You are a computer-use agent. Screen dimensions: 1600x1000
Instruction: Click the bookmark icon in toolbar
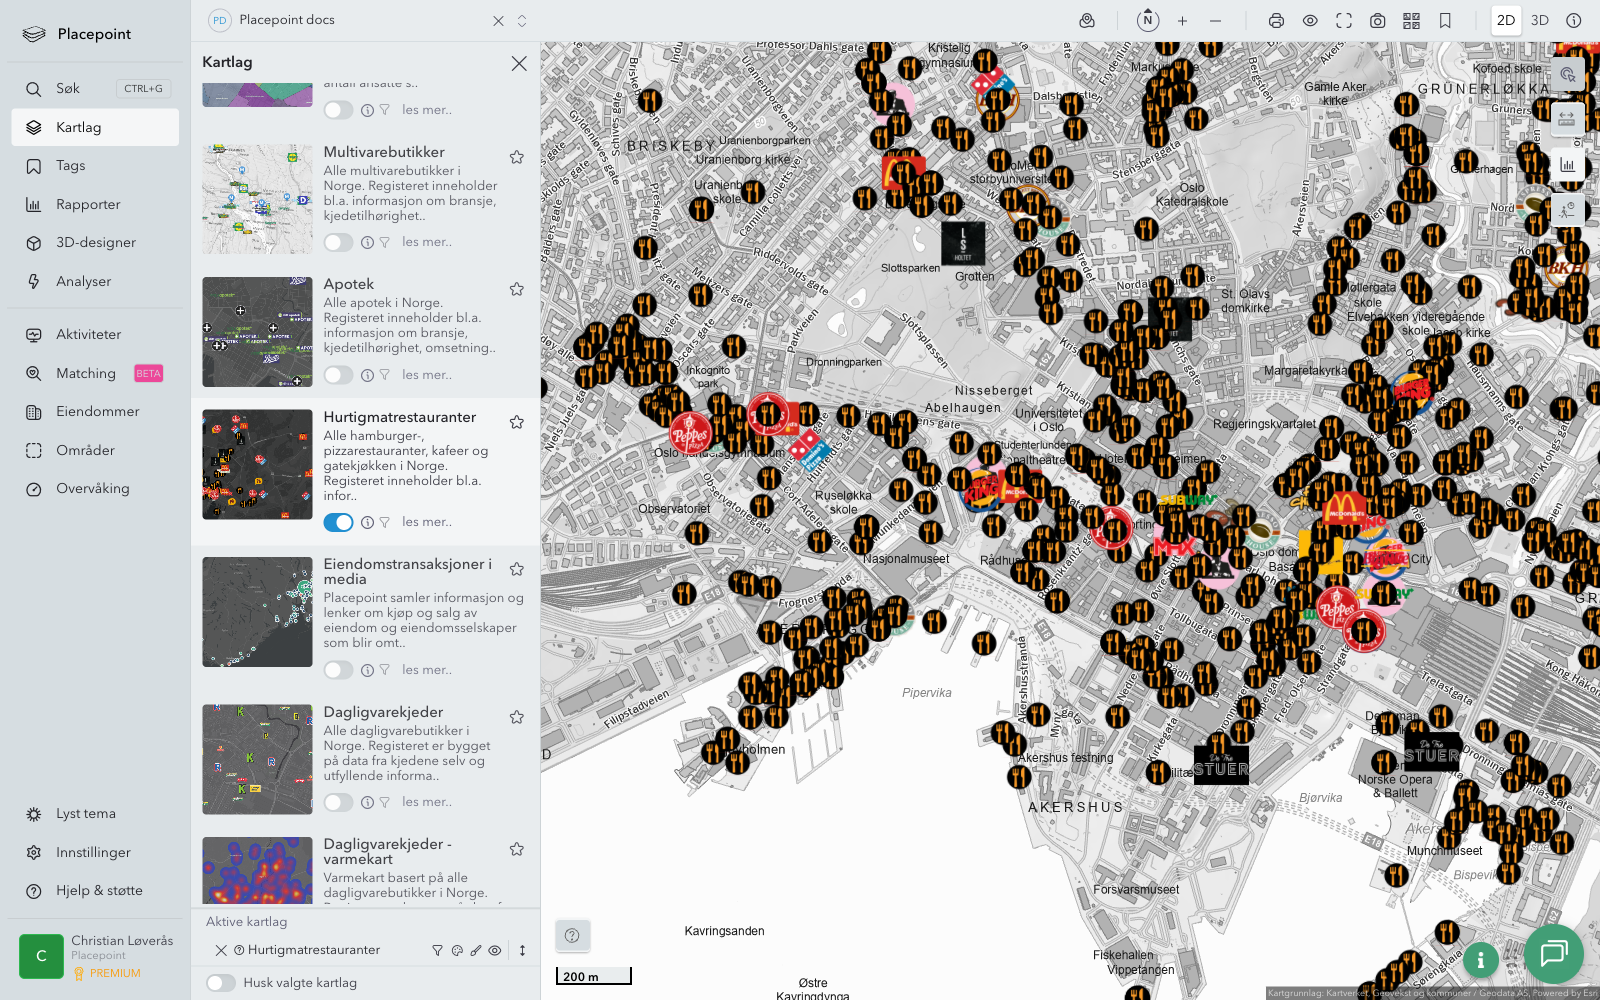click(1445, 21)
